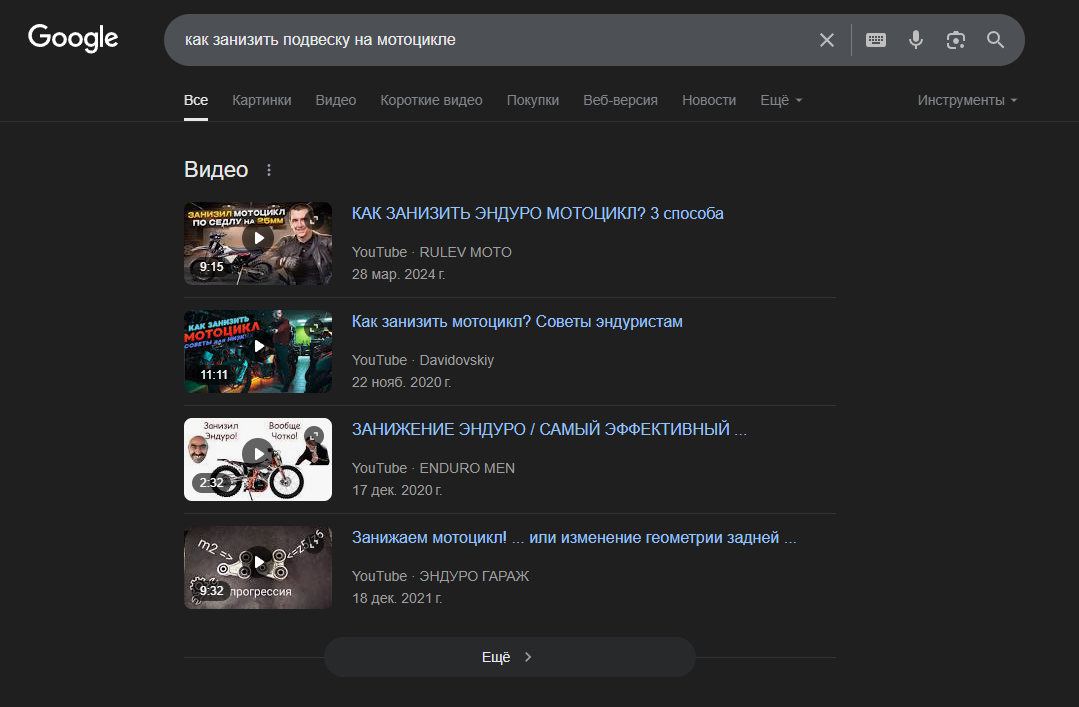Screen dimensions: 1079x707
Task: Open the Инструменты dropdown
Action: tap(967, 101)
